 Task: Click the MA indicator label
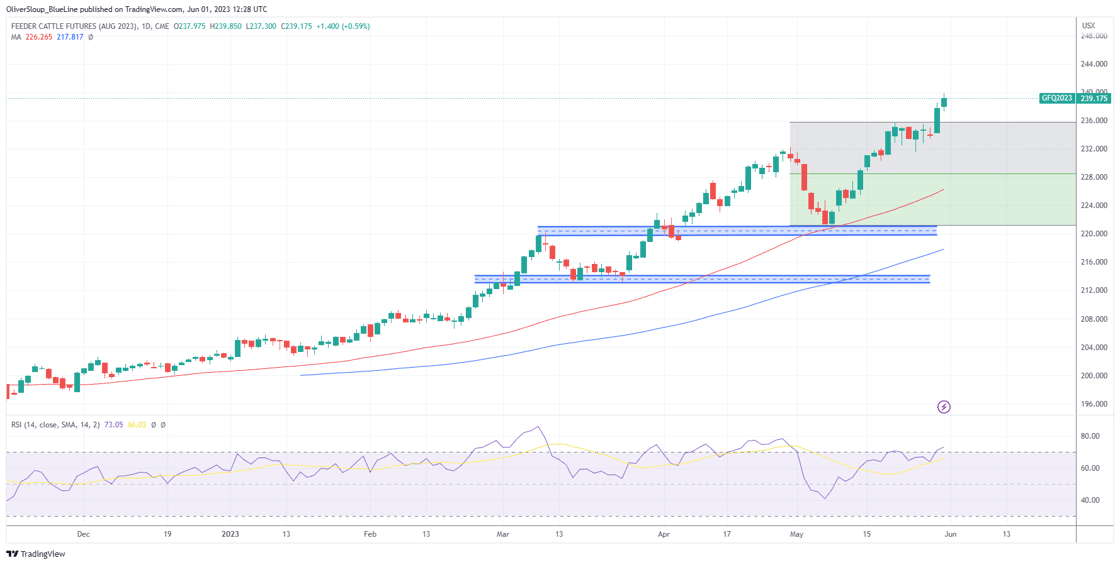15,36
